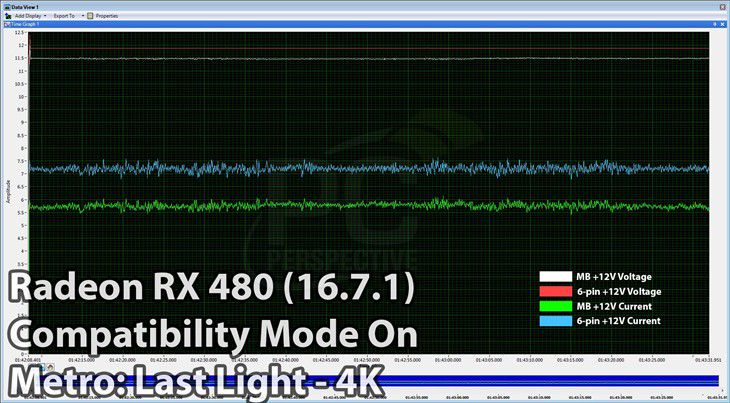
Task: Close the Time Graph 1 panel
Action: tap(723, 24)
